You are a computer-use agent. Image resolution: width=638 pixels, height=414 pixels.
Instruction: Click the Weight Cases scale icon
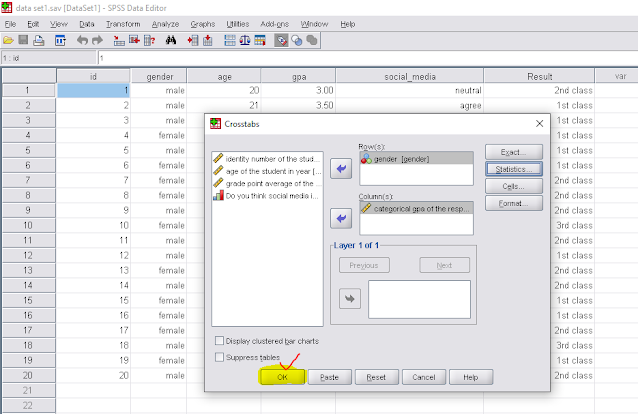(245, 40)
